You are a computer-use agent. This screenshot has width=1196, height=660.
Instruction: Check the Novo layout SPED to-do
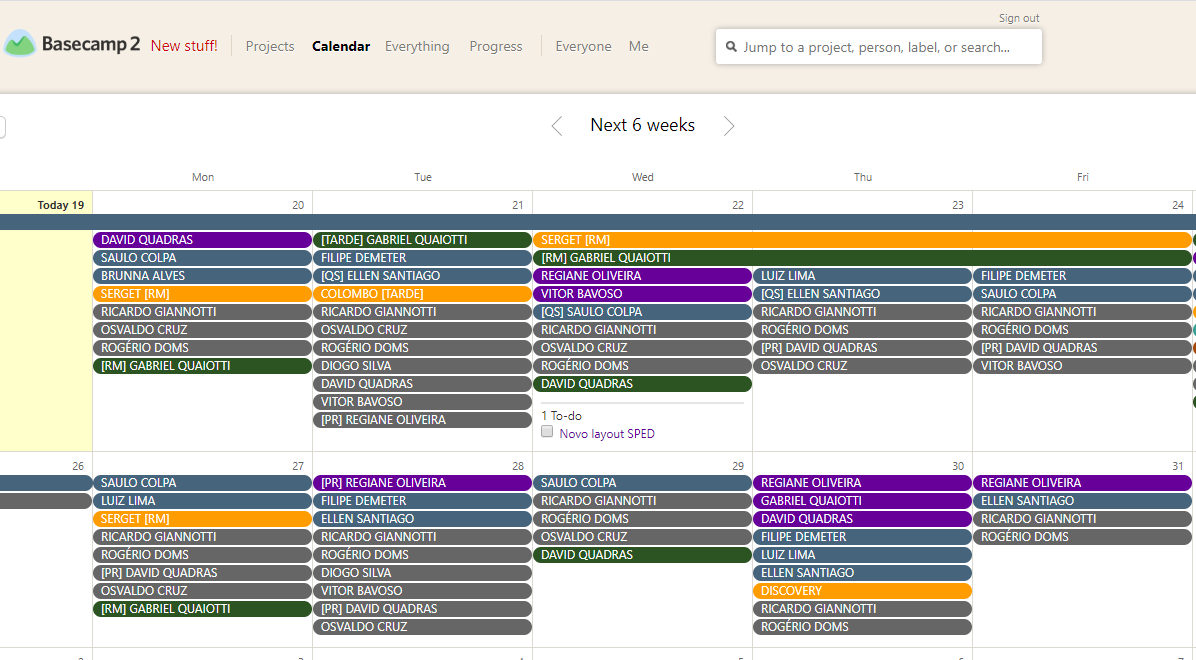pyautogui.click(x=547, y=431)
